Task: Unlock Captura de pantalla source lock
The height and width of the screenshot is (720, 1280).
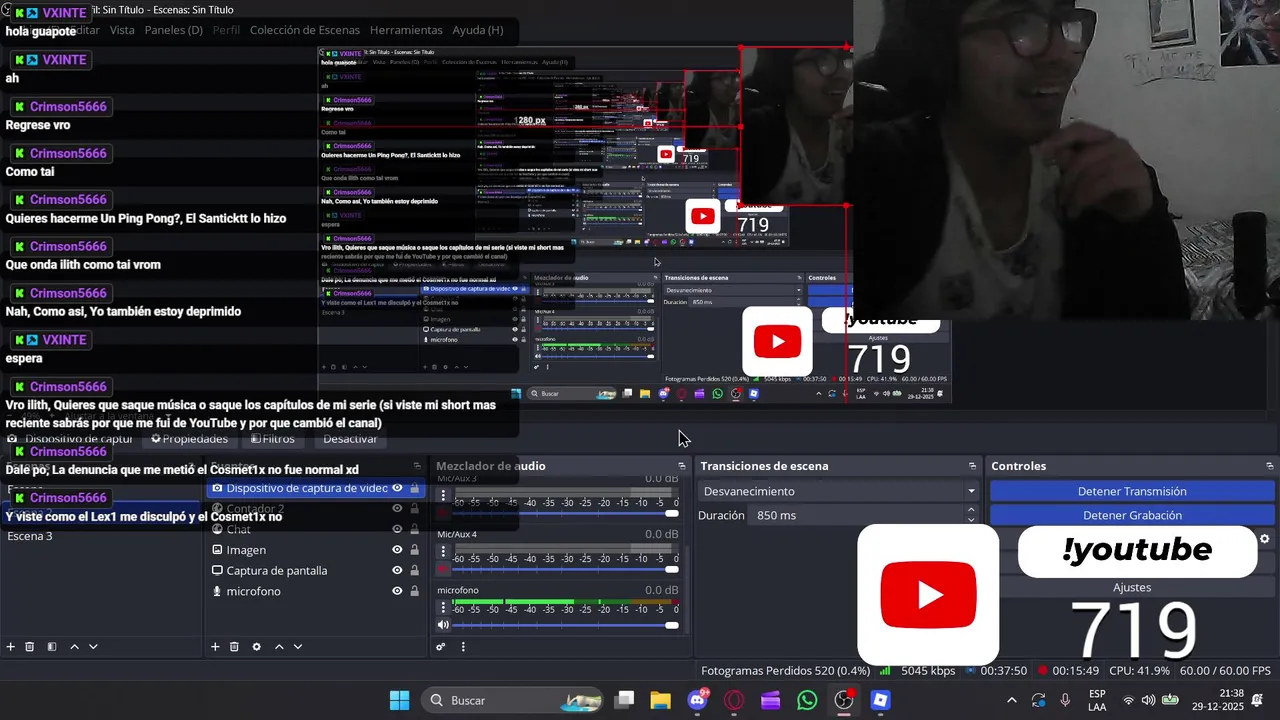Action: pyautogui.click(x=414, y=570)
